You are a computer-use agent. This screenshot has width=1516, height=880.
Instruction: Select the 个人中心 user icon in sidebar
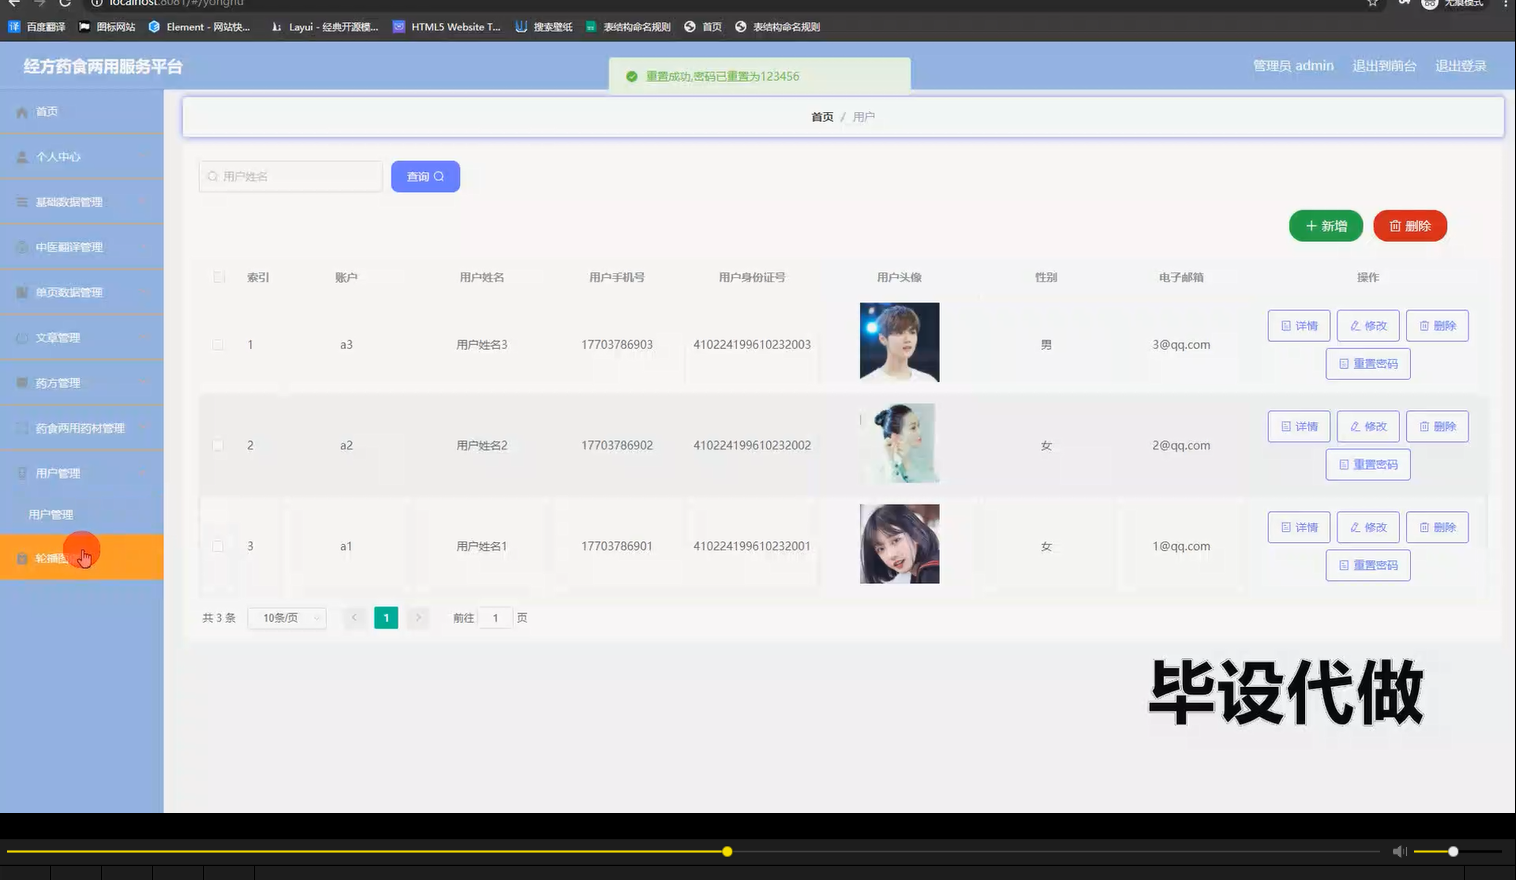(20, 156)
